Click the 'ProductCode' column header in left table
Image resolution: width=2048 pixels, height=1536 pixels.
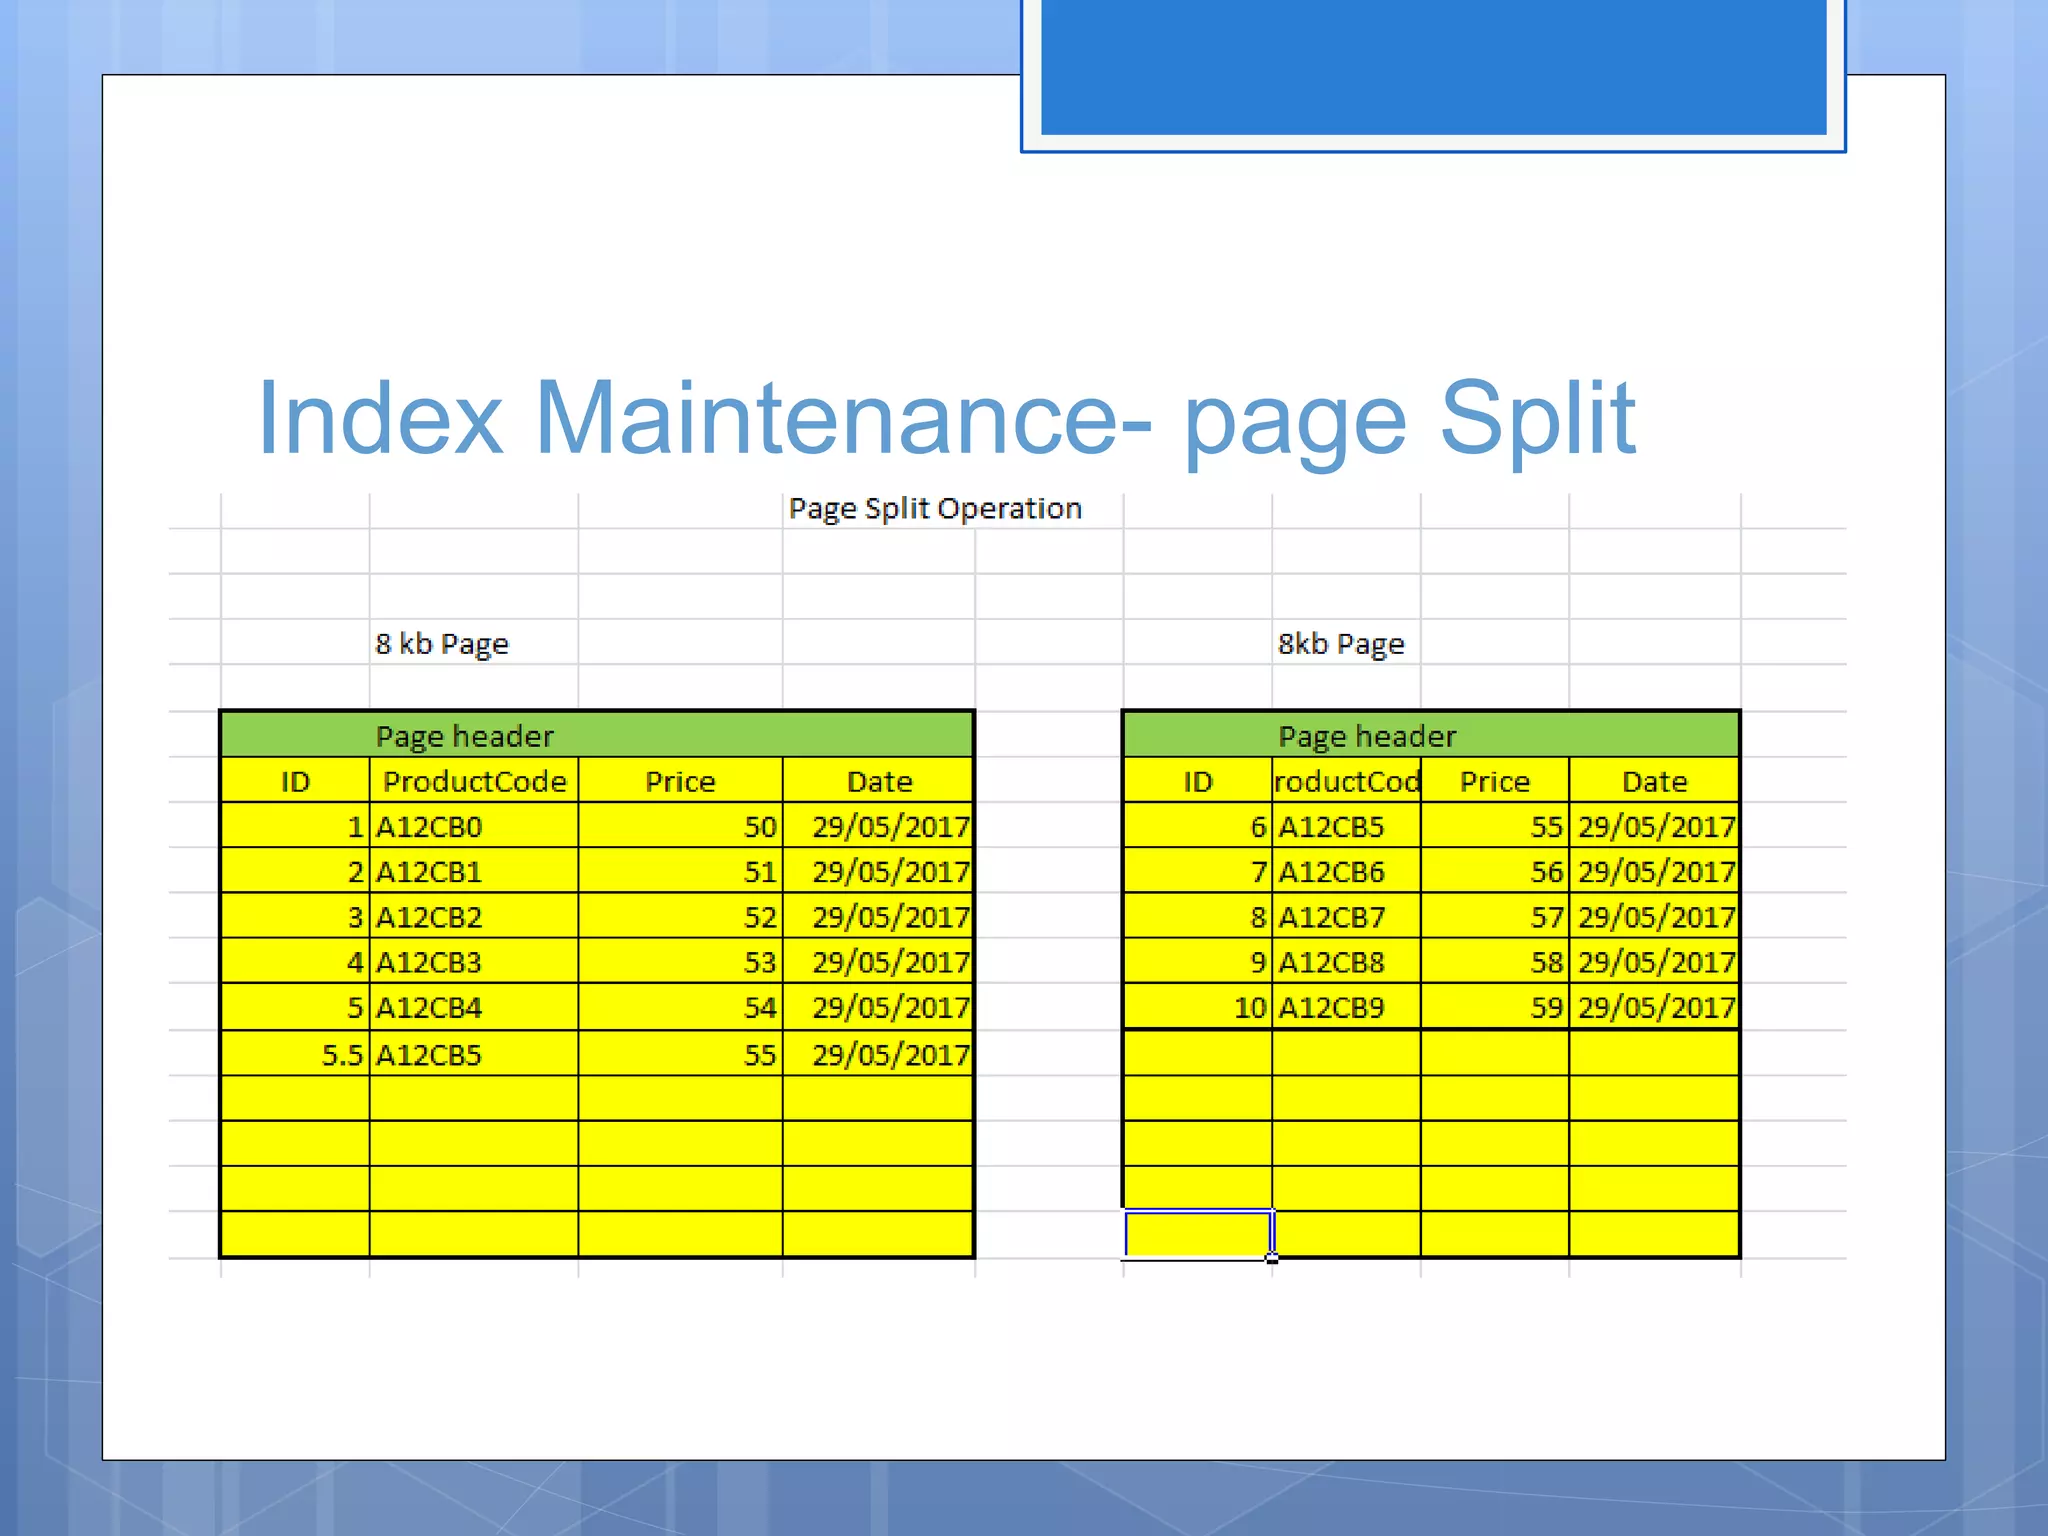tap(474, 780)
